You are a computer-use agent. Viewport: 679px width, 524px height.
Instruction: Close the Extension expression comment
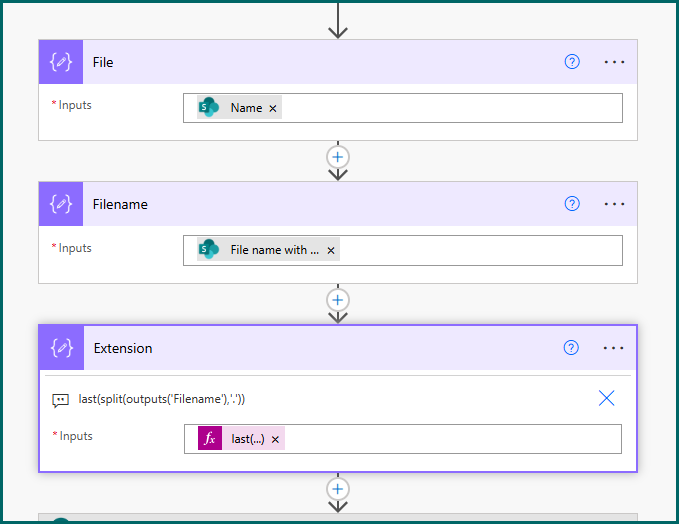[x=606, y=398]
